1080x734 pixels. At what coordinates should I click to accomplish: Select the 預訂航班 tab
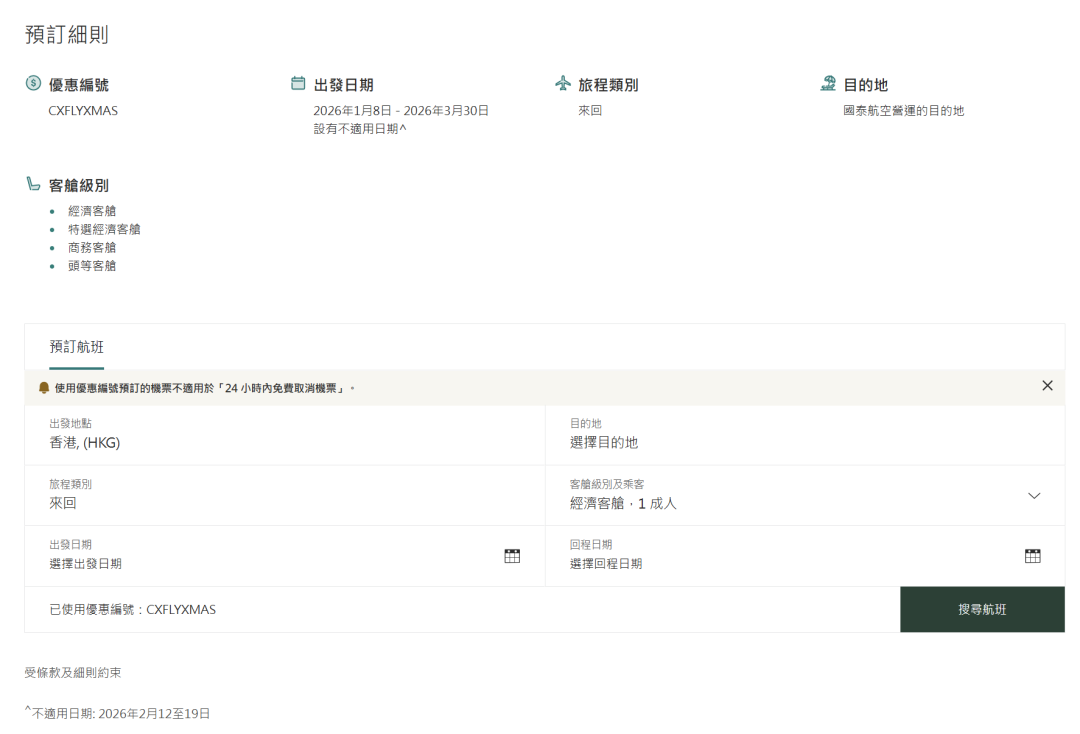coord(77,347)
